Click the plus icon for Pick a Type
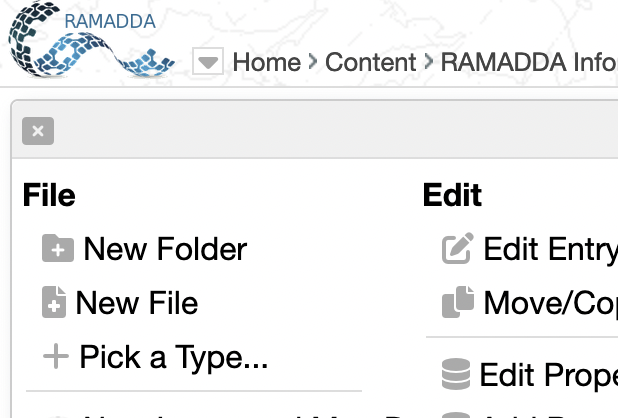 [56, 357]
